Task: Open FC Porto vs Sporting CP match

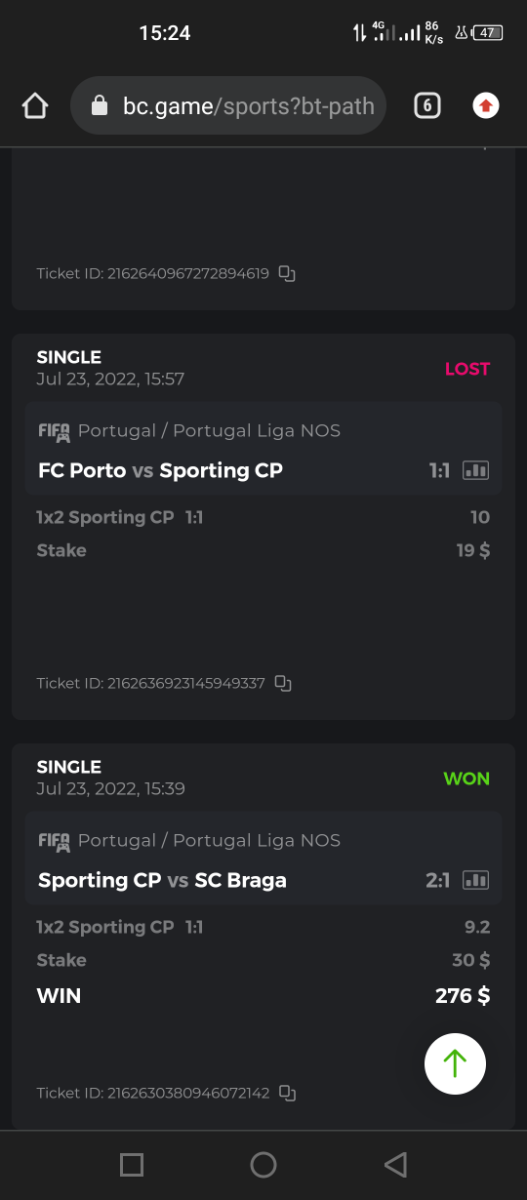Action: 160,470
